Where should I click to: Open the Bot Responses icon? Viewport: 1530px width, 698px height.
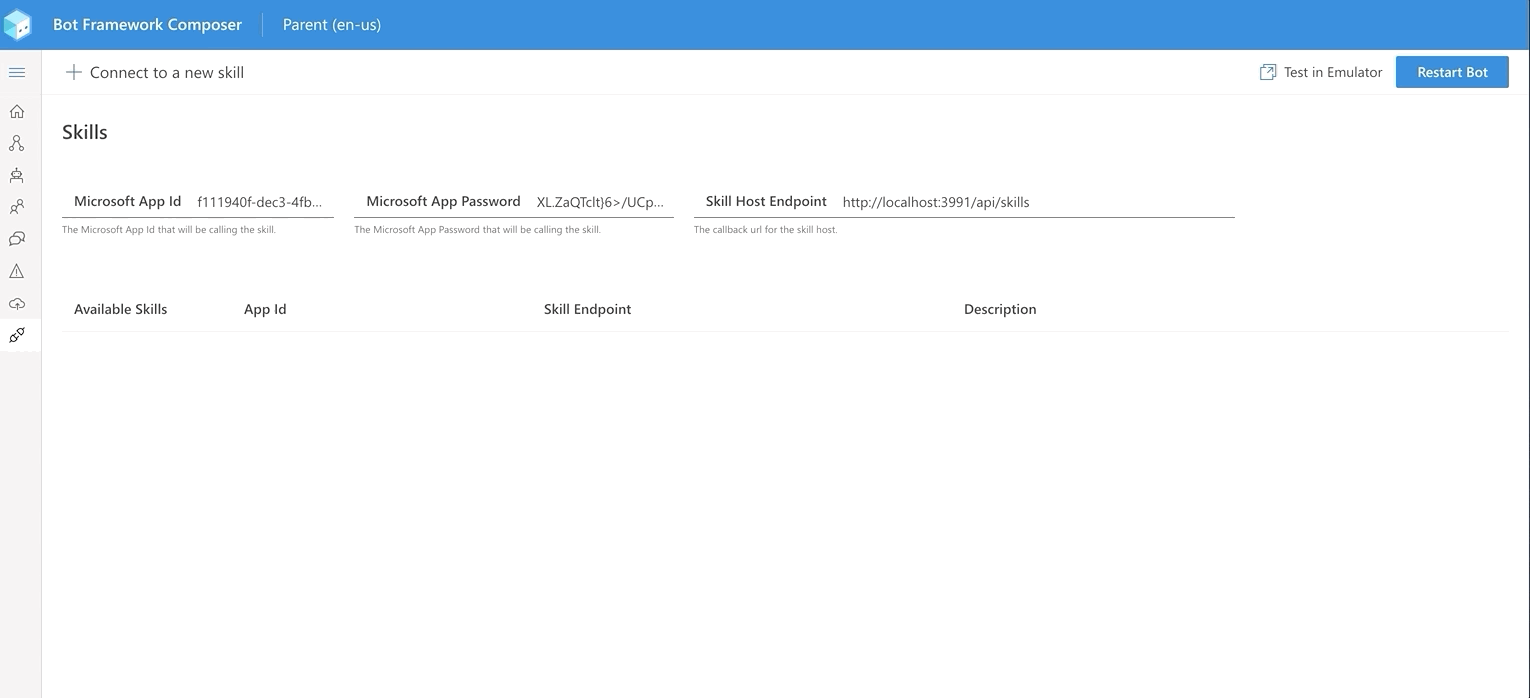[x=17, y=175]
